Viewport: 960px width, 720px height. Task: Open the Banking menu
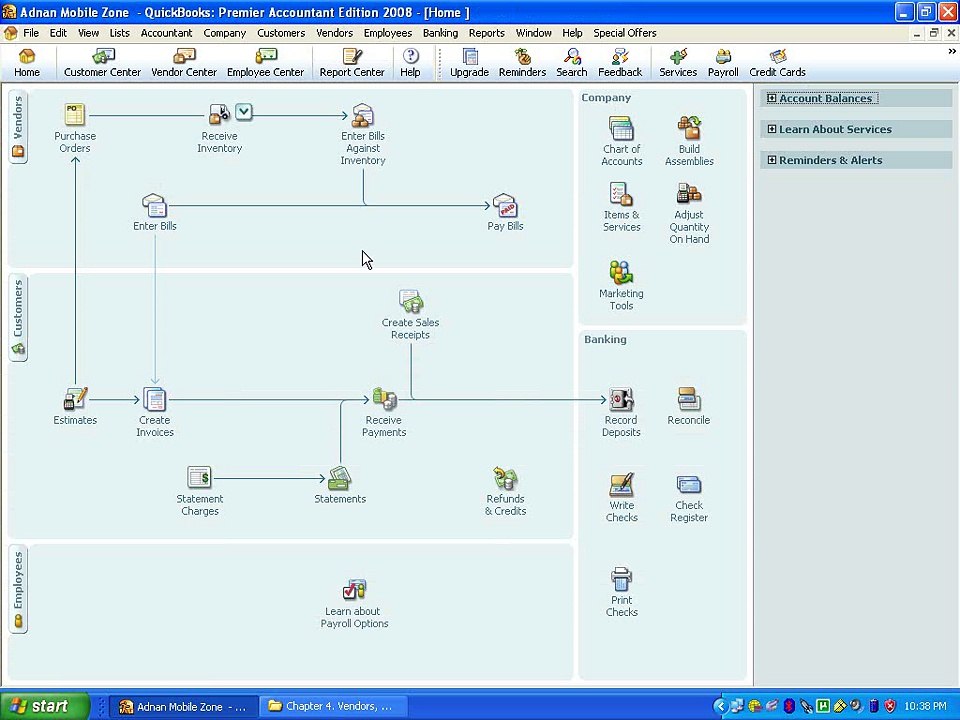click(x=440, y=33)
